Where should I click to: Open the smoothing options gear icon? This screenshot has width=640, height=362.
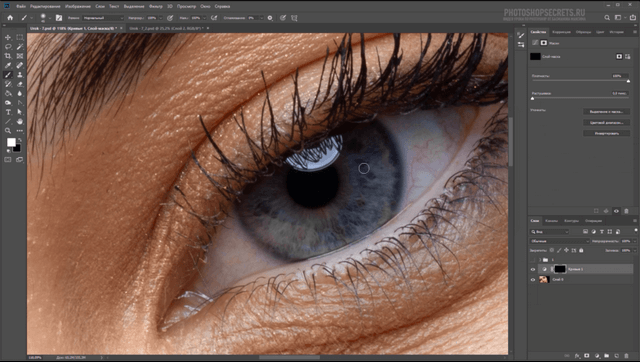coord(270,18)
